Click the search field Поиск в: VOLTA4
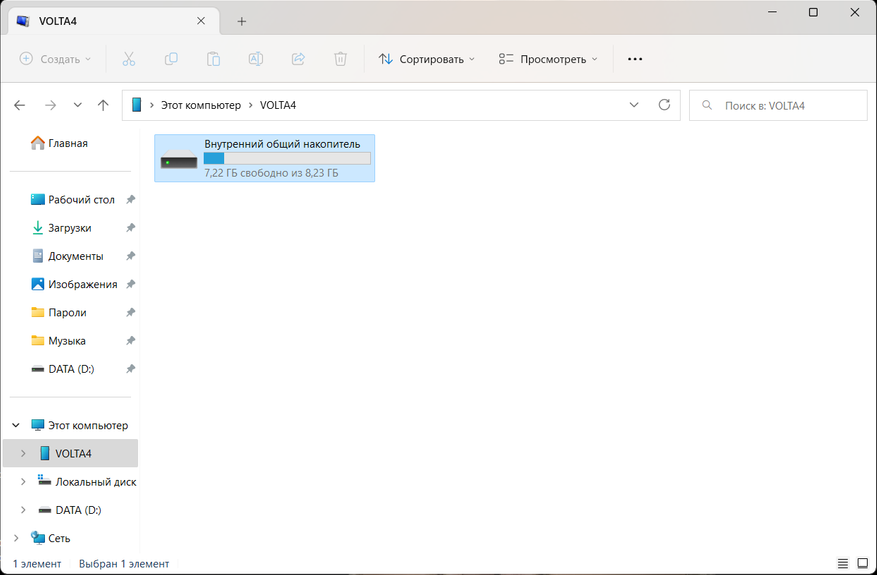The image size is (877, 575). (778, 105)
